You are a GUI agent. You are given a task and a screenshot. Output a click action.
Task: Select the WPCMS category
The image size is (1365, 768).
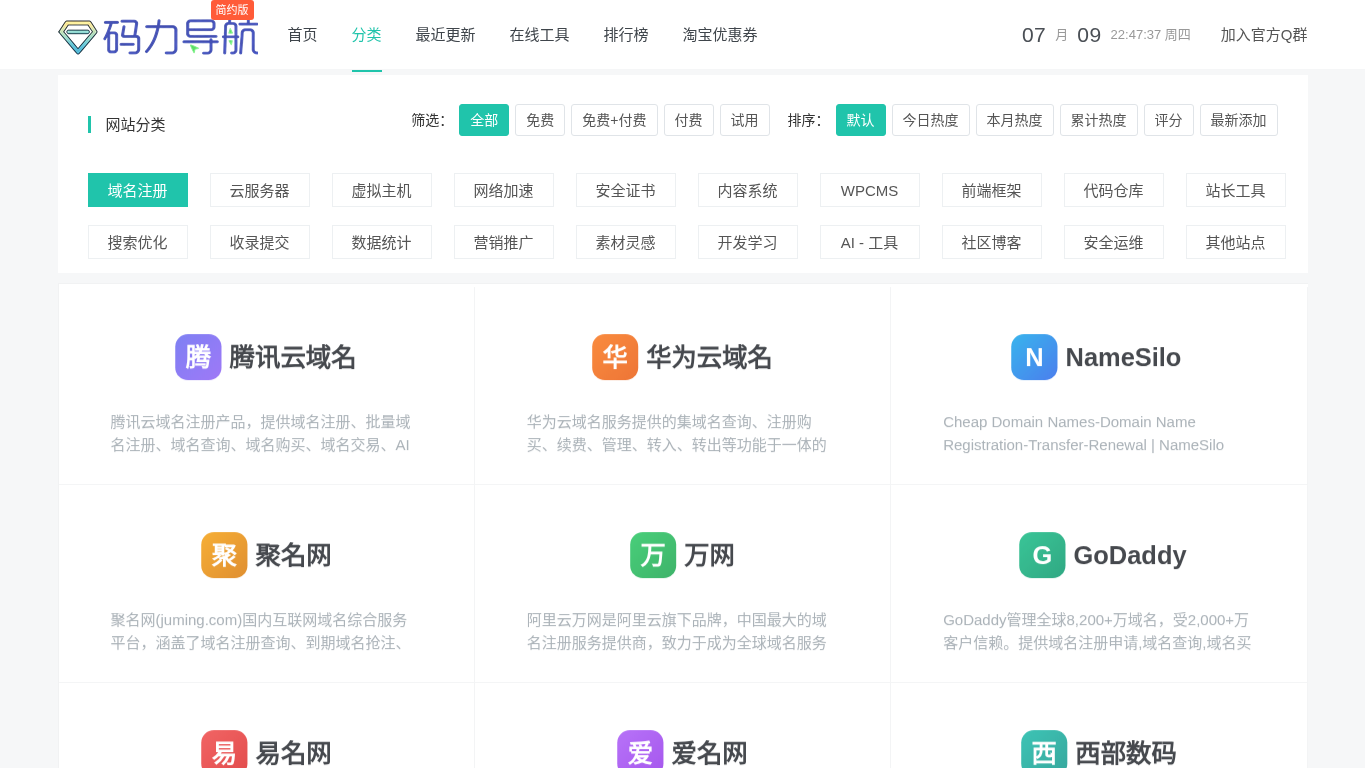click(x=870, y=190)
